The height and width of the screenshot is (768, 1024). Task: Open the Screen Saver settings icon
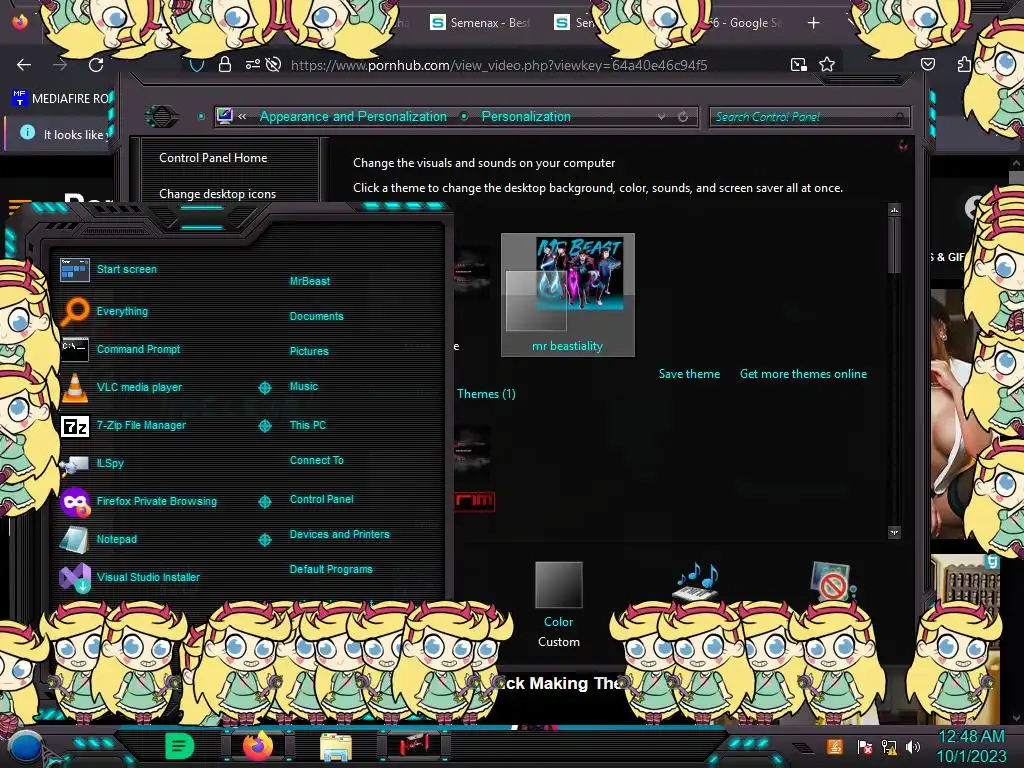(833, 582)
